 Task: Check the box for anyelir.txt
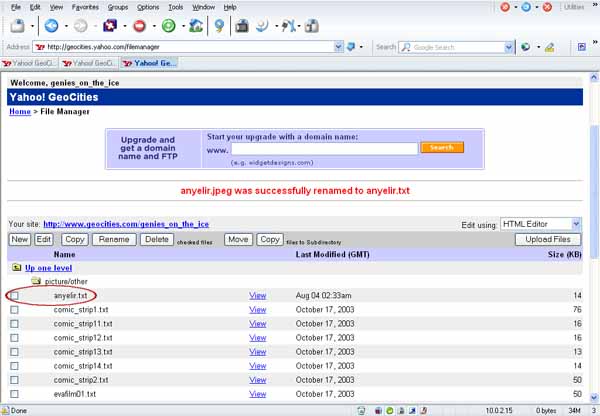(14, 295)
